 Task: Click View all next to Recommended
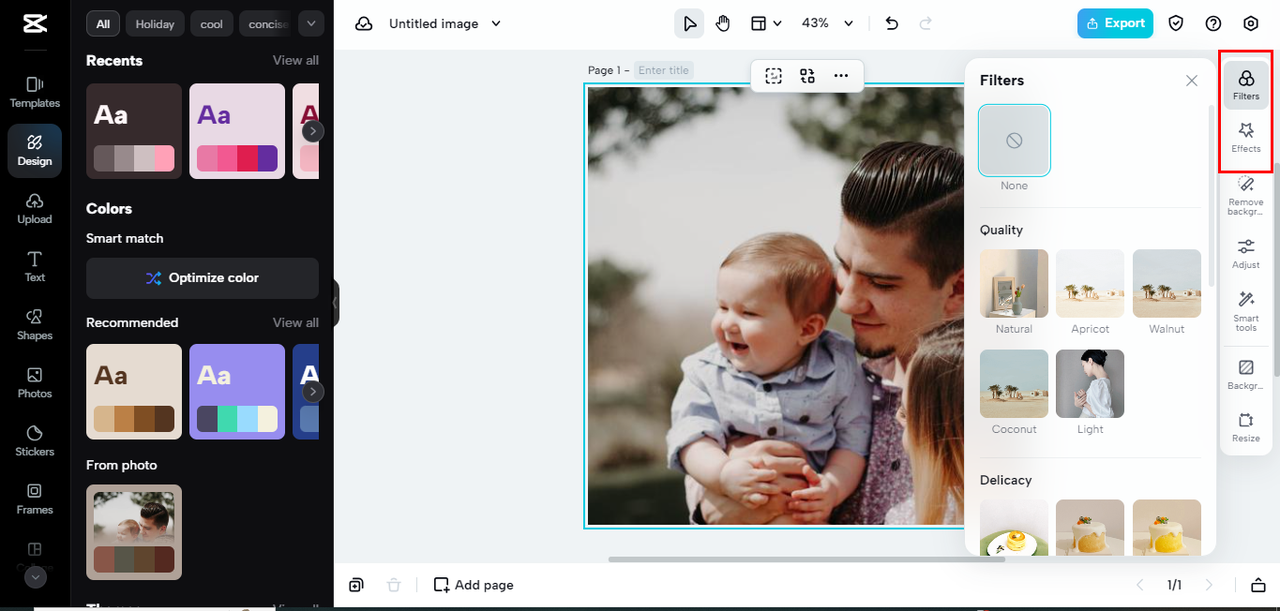pyautogui.click(x=296, y=322)
